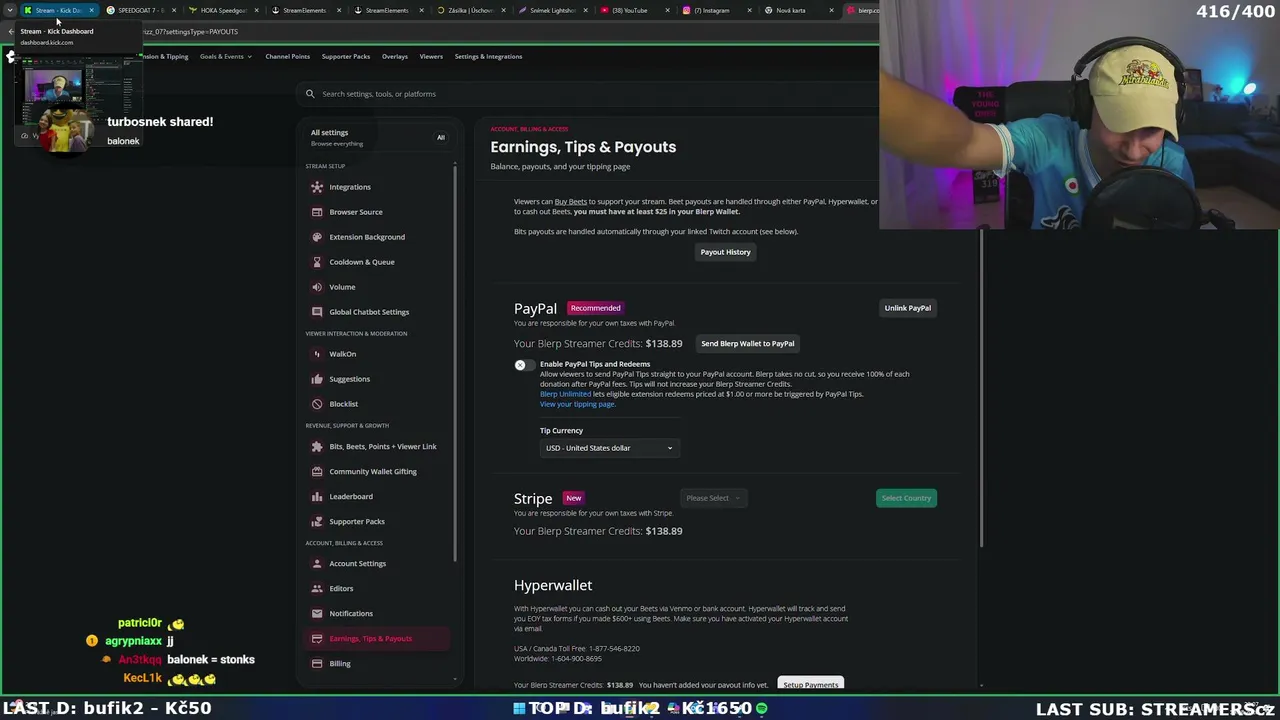Click the Payout History button

725,252
